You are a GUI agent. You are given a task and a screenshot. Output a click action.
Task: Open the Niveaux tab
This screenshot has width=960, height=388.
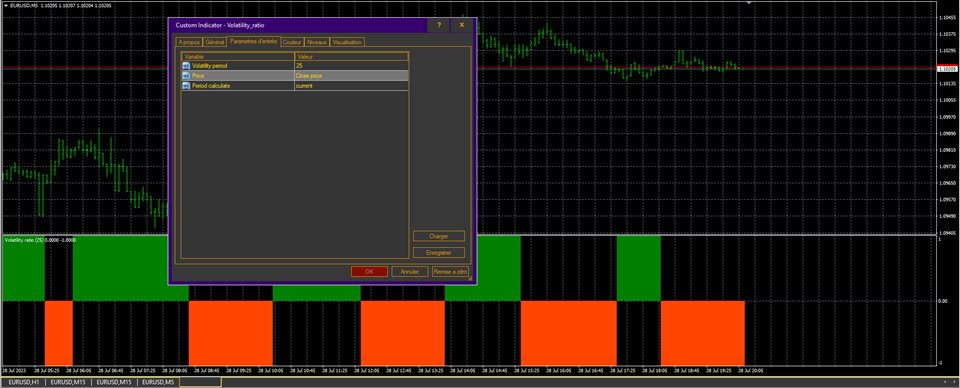(x=317, y=42)
